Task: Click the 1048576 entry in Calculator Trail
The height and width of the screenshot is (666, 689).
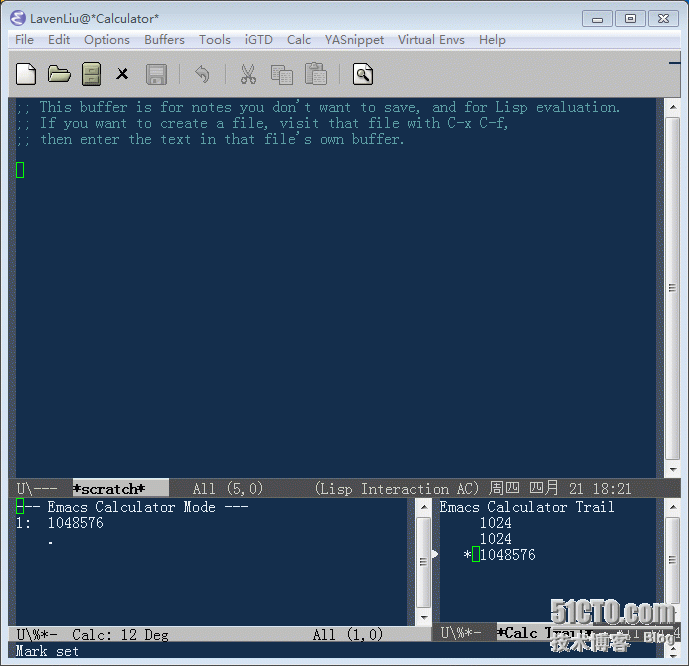Action: (x=508, y=554)
